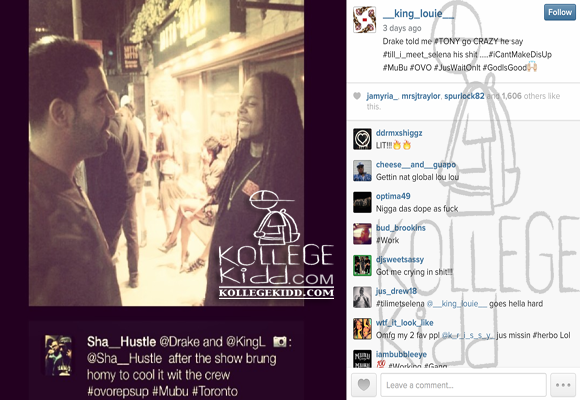Open the #OVO hashtag in caption
580x400 pixels.
pos(421,68)
